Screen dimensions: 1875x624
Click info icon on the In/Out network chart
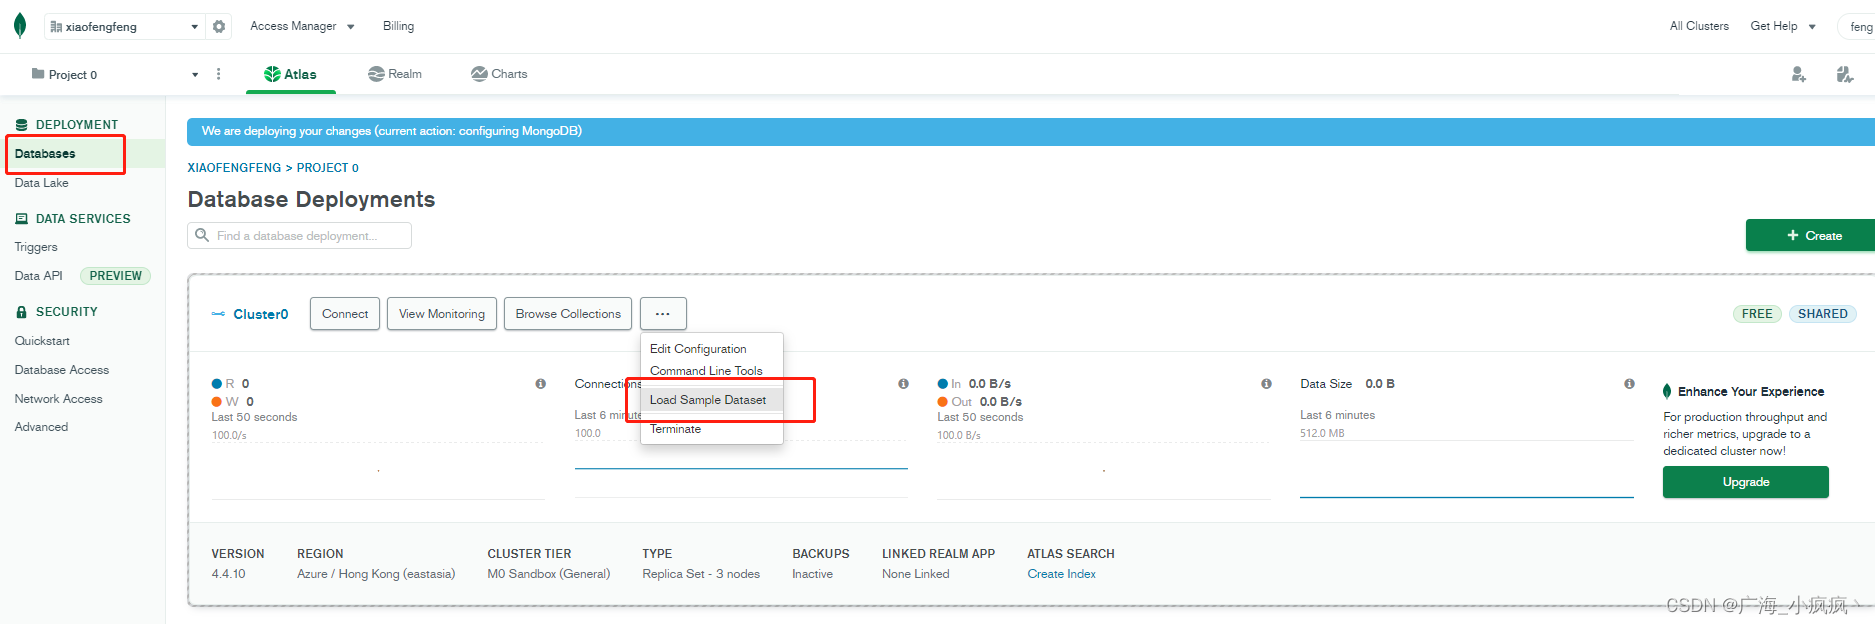[1266, 384]
